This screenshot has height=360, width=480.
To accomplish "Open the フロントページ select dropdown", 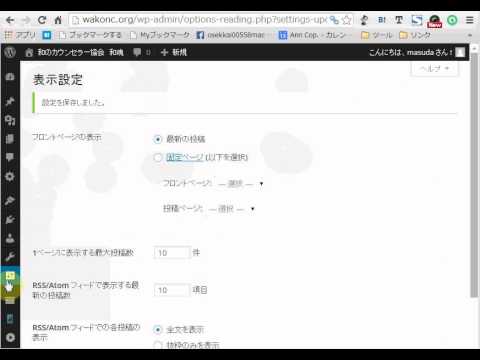I will click(241, 184).
